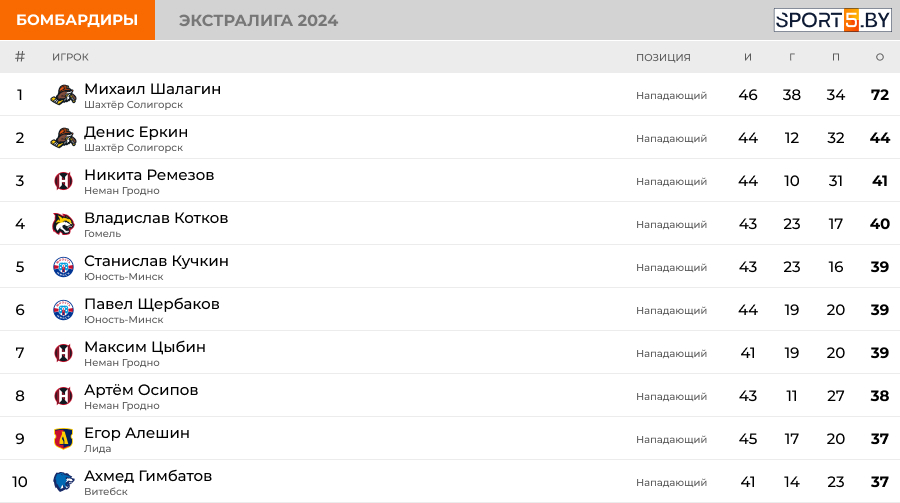Sort by the Г goals column header

click(x=792, y=57)
